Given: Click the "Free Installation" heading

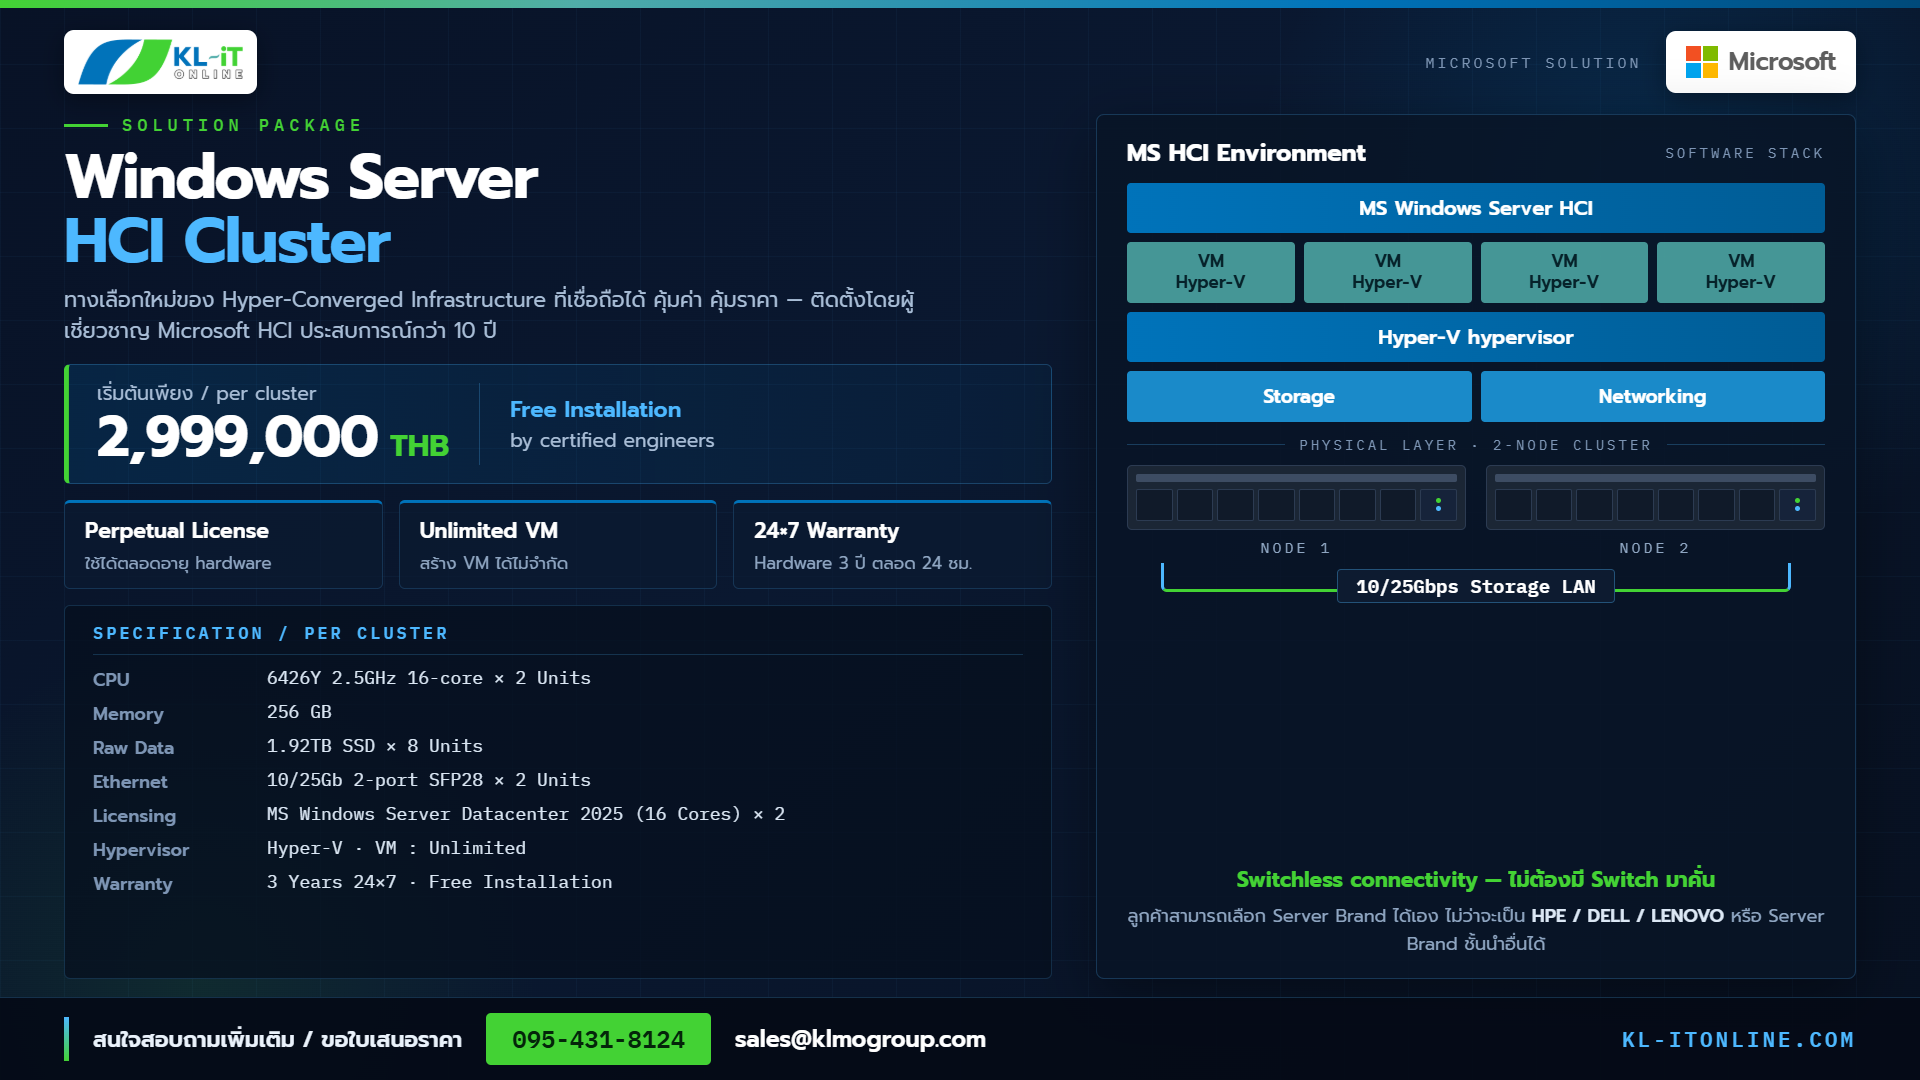Looking at the screenshot, I should 595,409.
